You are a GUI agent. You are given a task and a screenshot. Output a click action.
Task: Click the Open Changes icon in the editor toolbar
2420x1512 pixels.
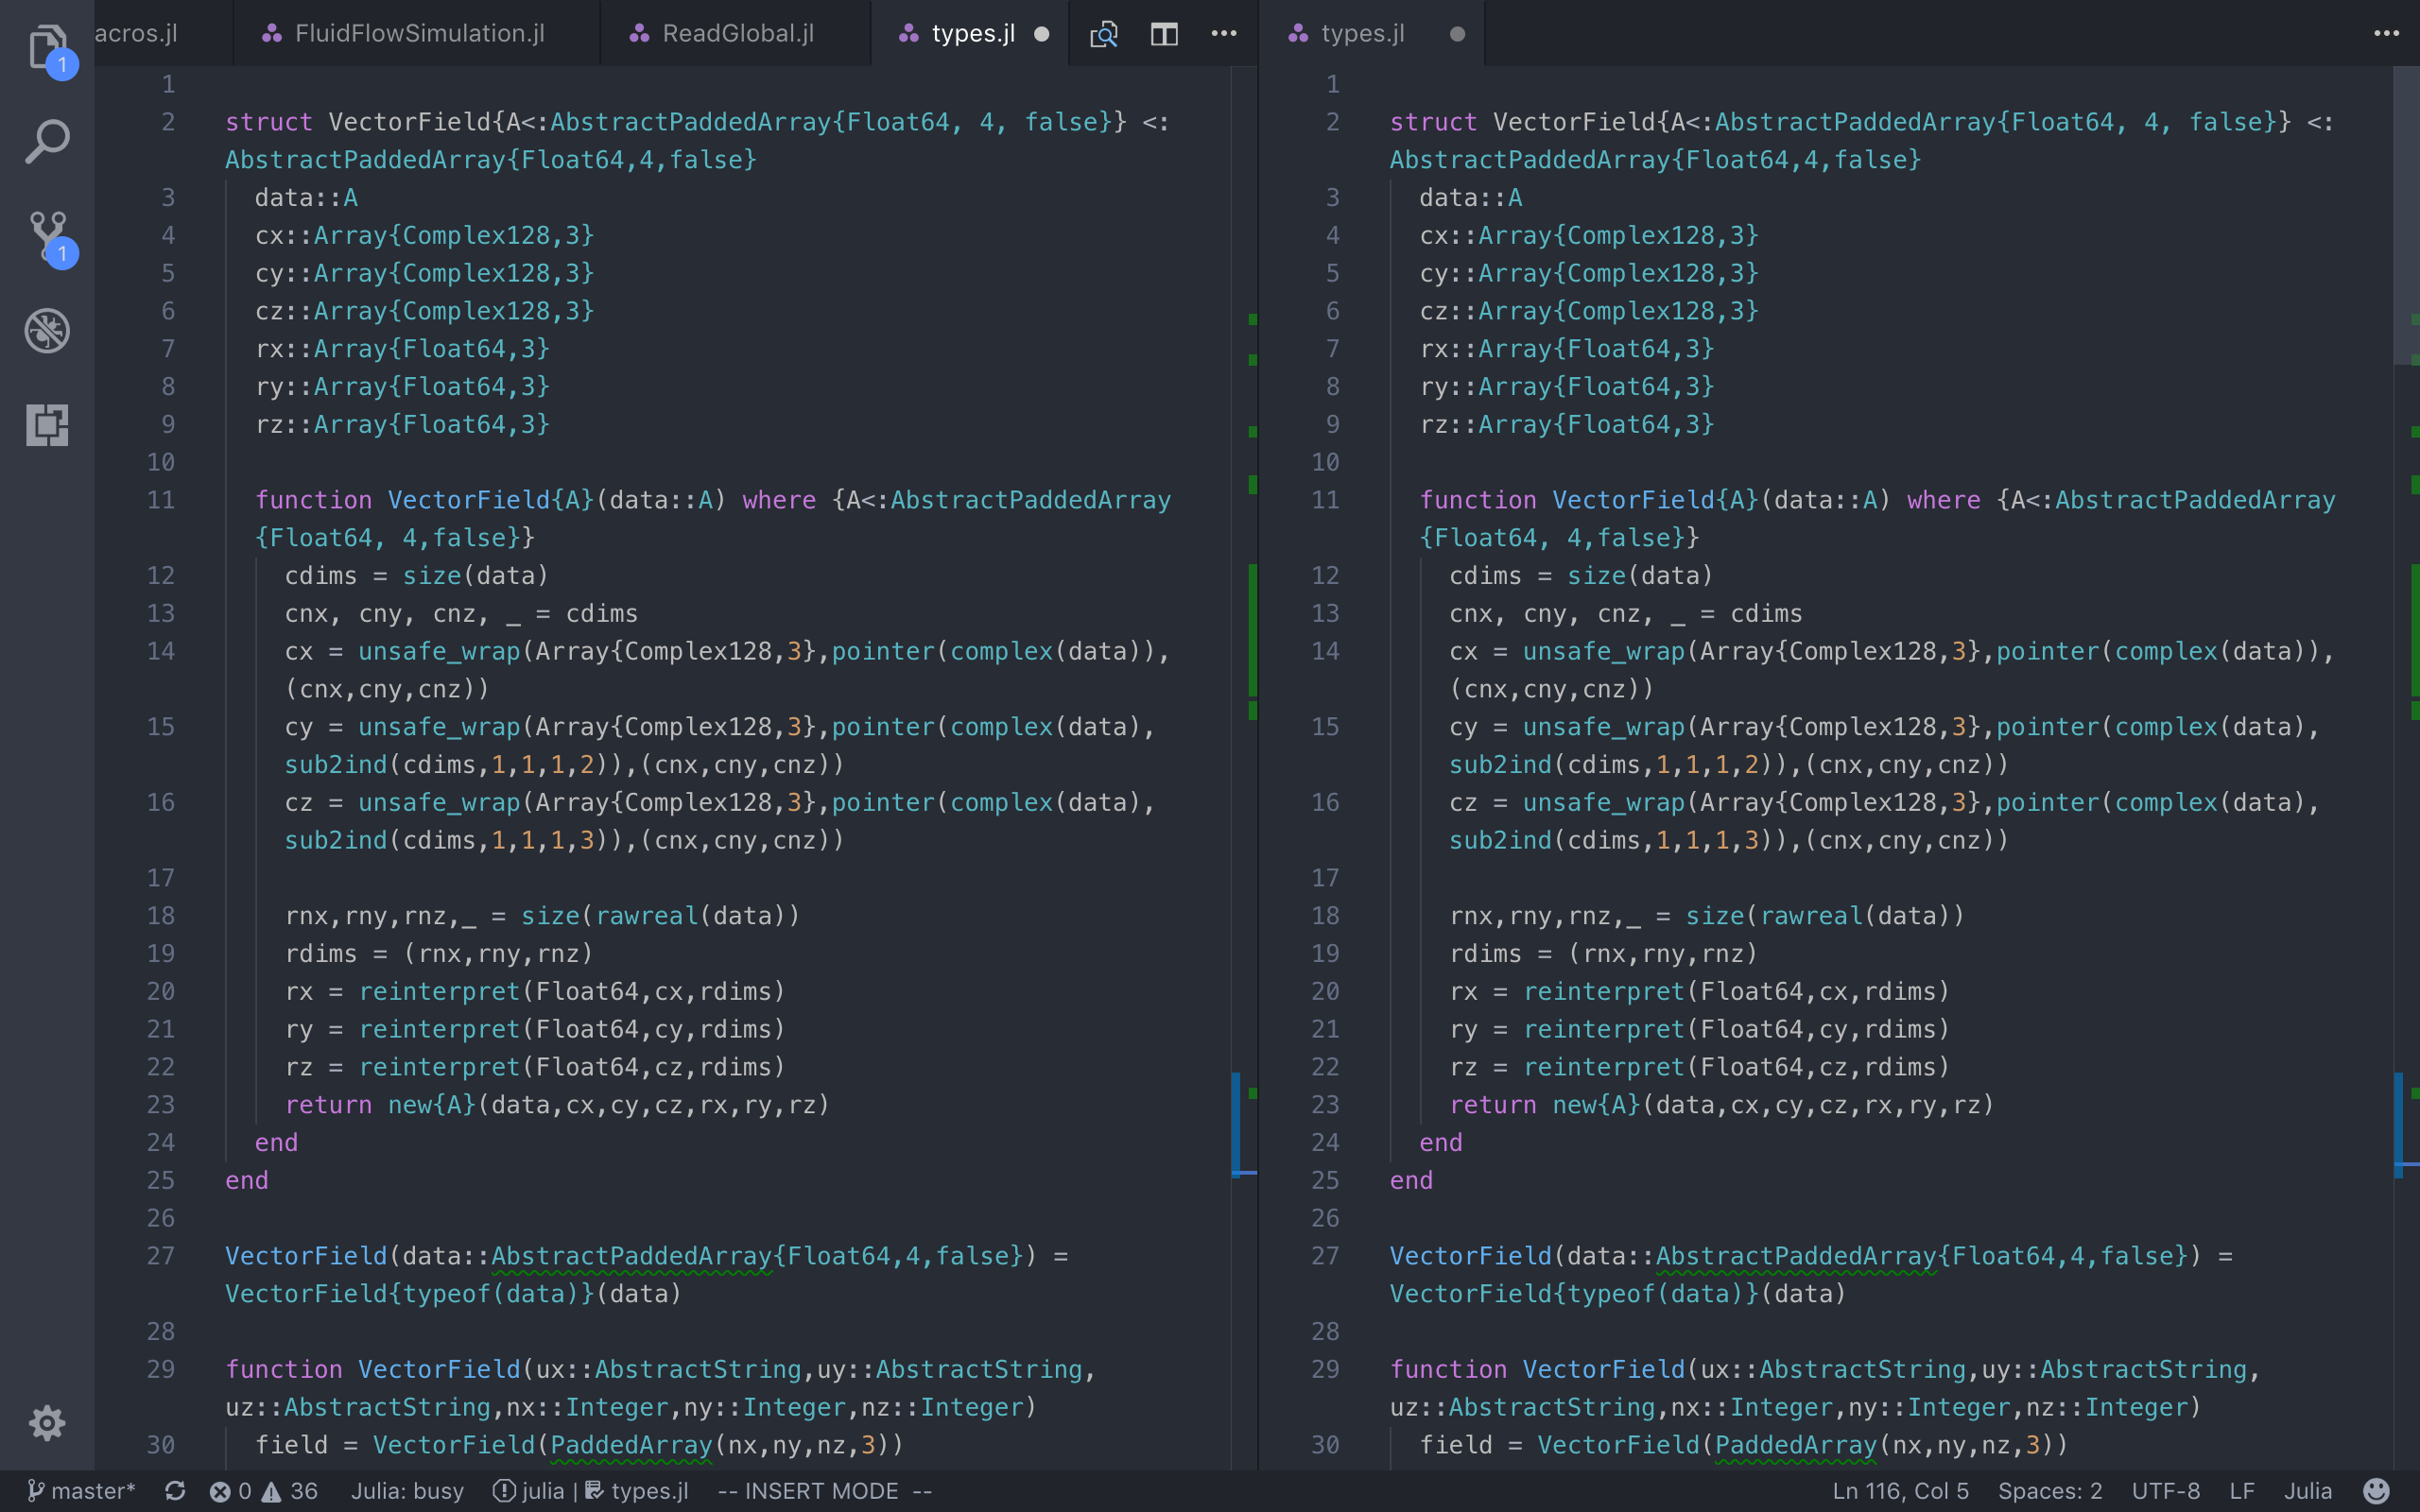1103,34
